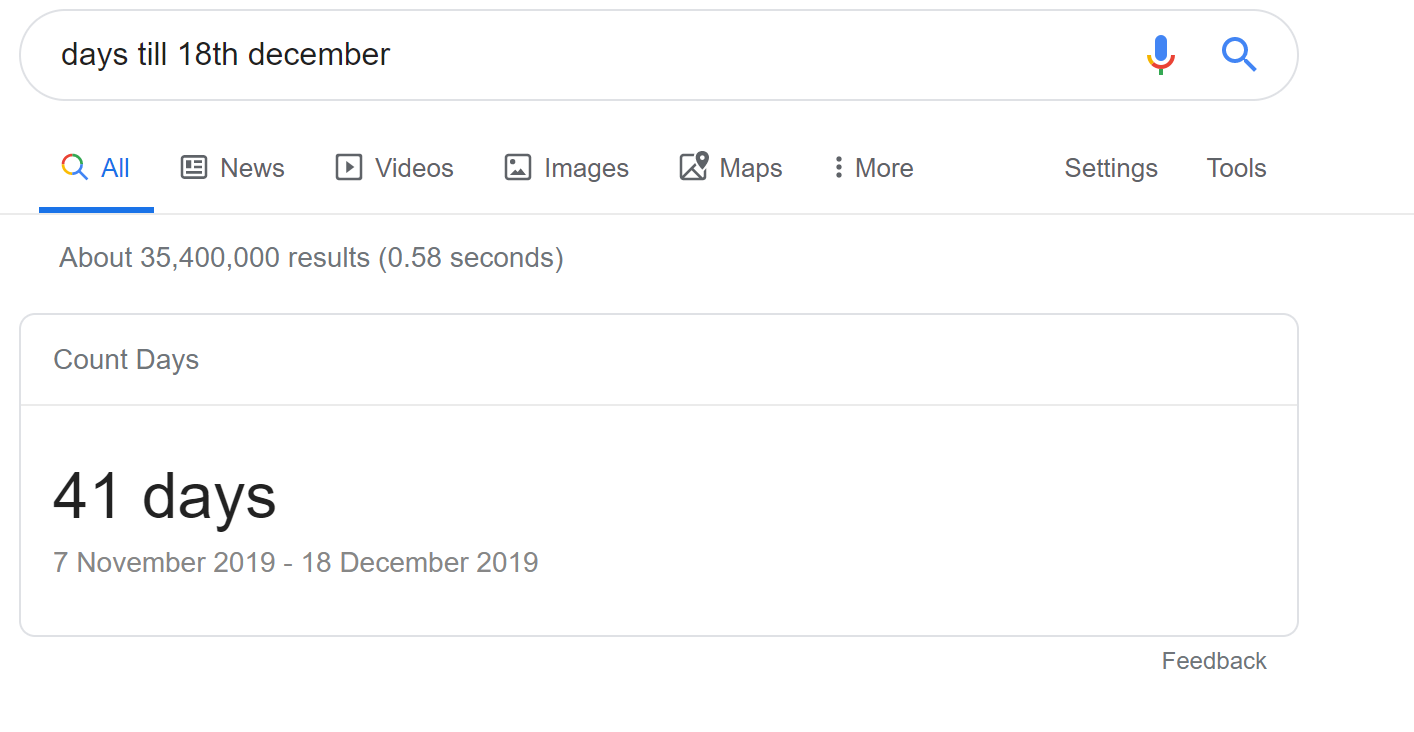
Task: Click the Feedback link
Action: pos(1214,661)
